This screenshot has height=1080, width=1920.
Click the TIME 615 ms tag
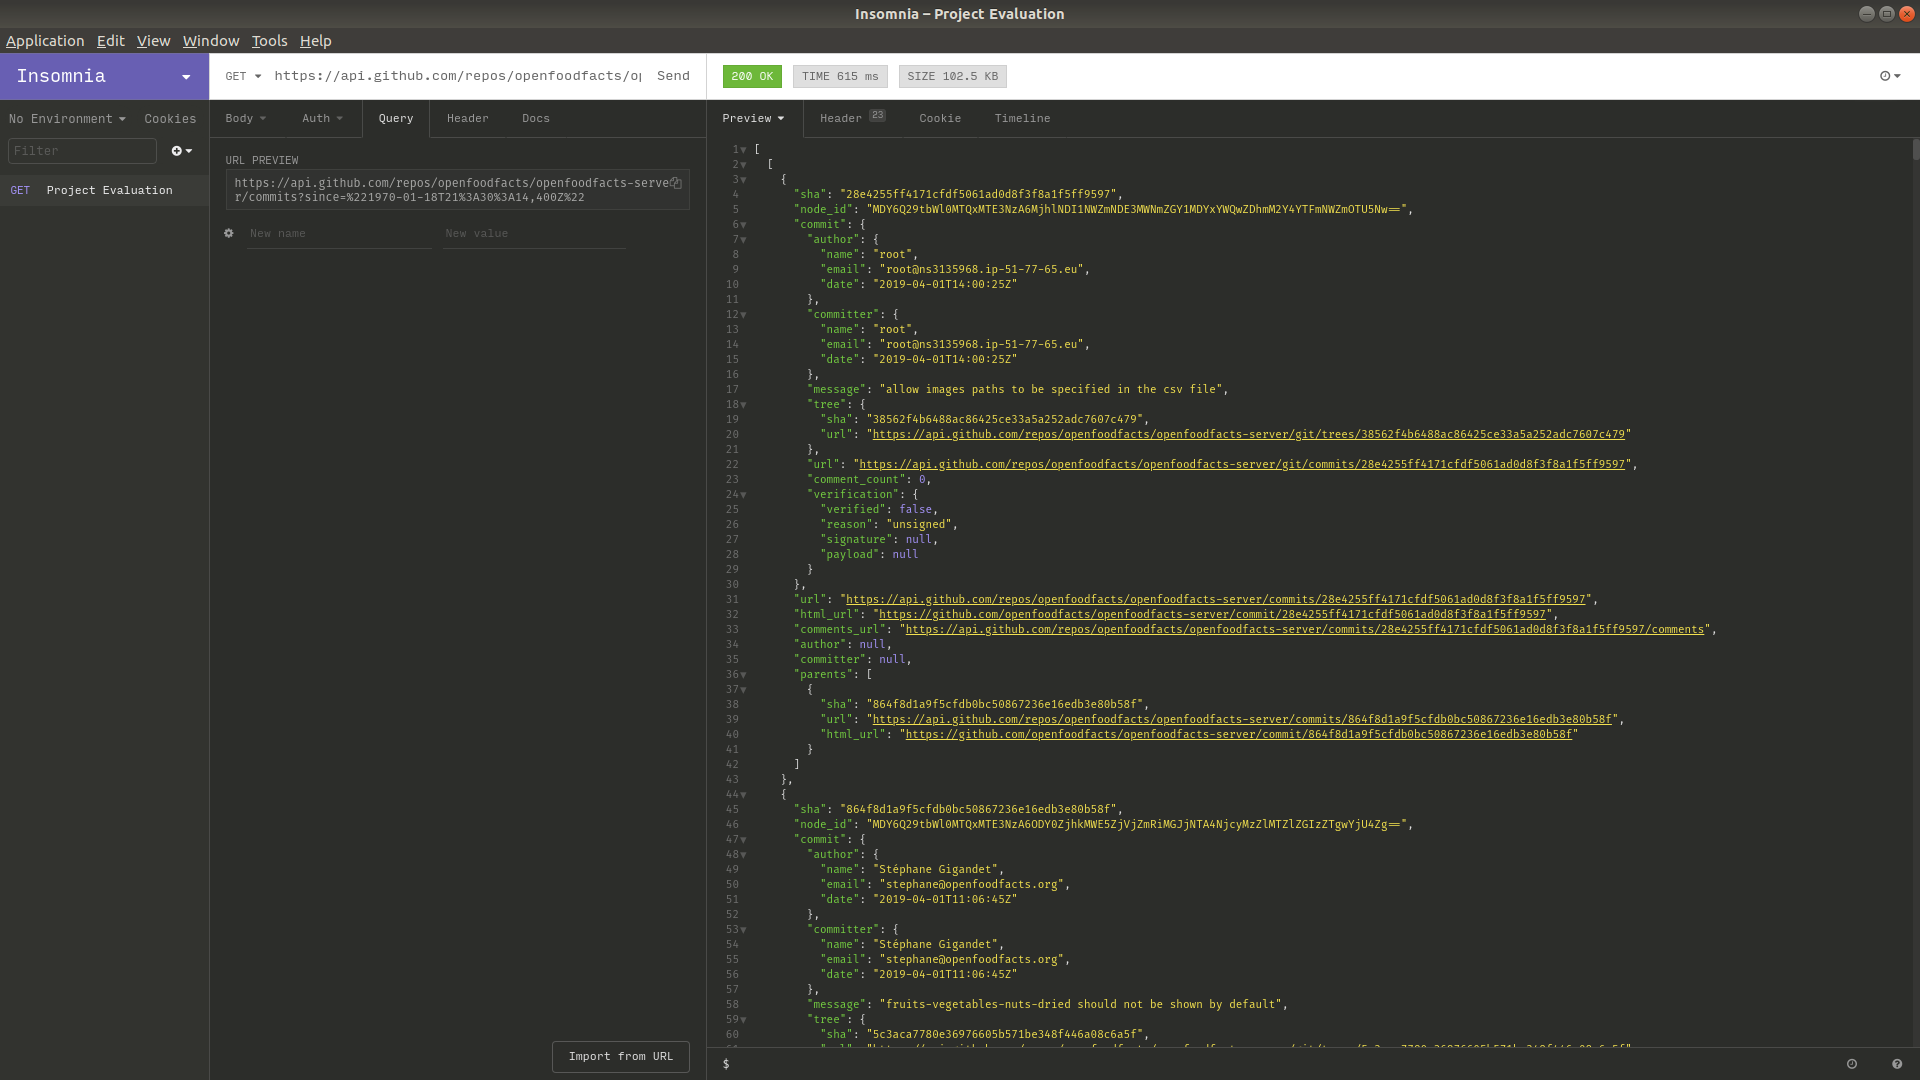pos(840,76)
